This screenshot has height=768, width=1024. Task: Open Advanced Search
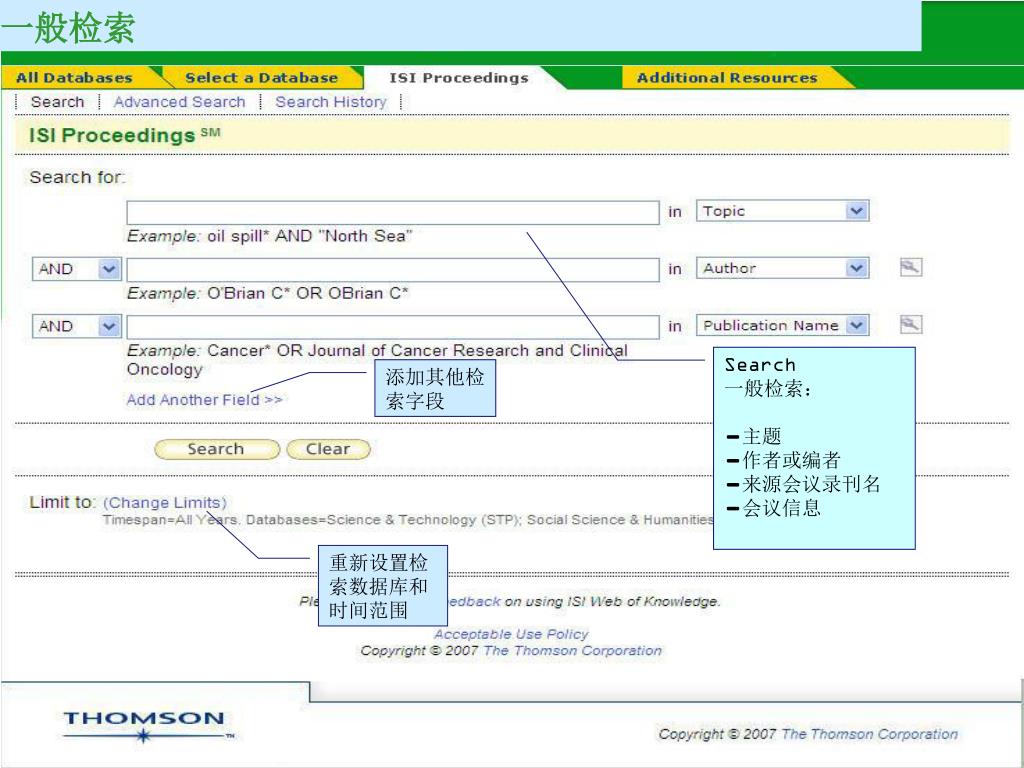pos(180,102)
